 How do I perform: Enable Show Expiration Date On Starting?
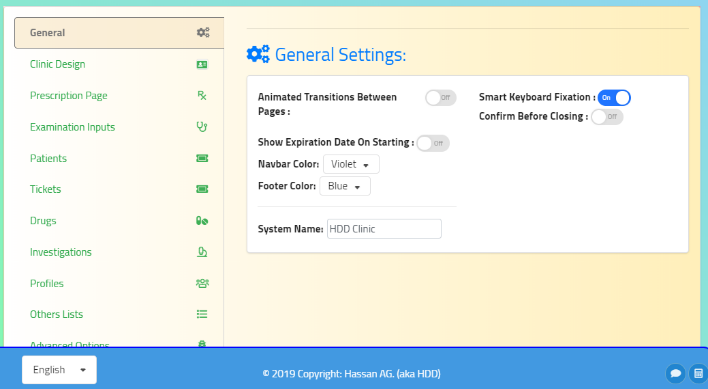433,143
